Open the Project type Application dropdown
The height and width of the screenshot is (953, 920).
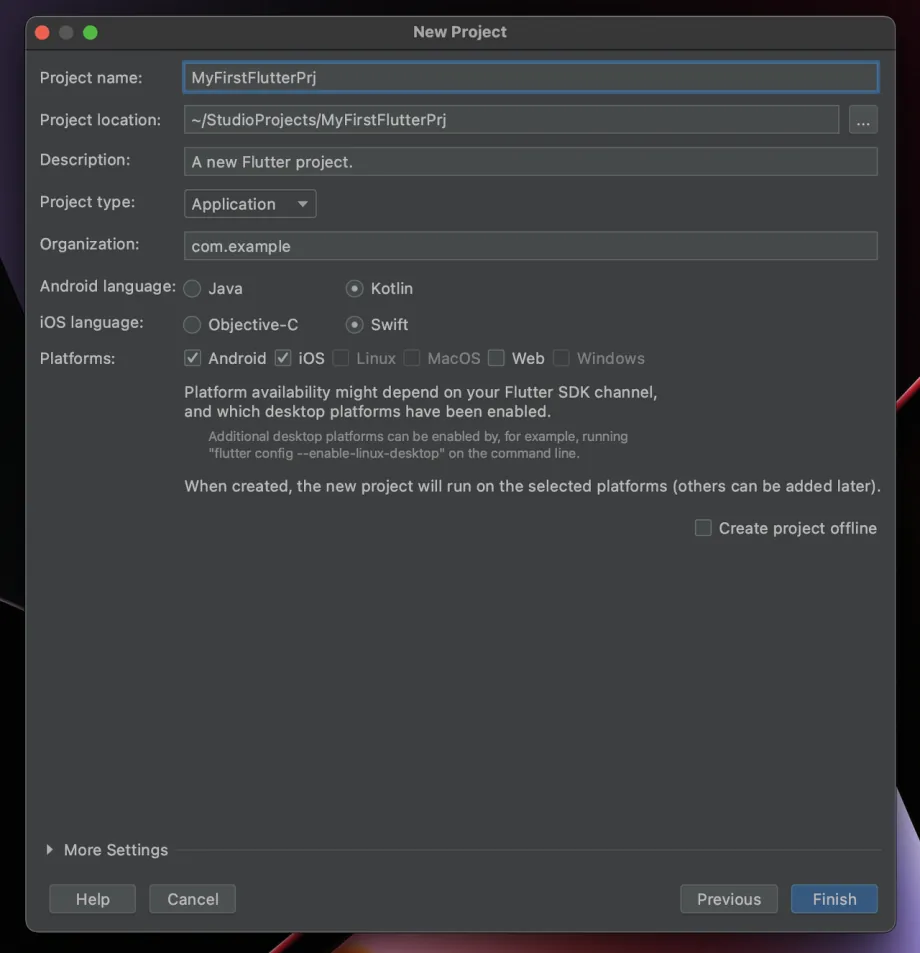point(250,204)
